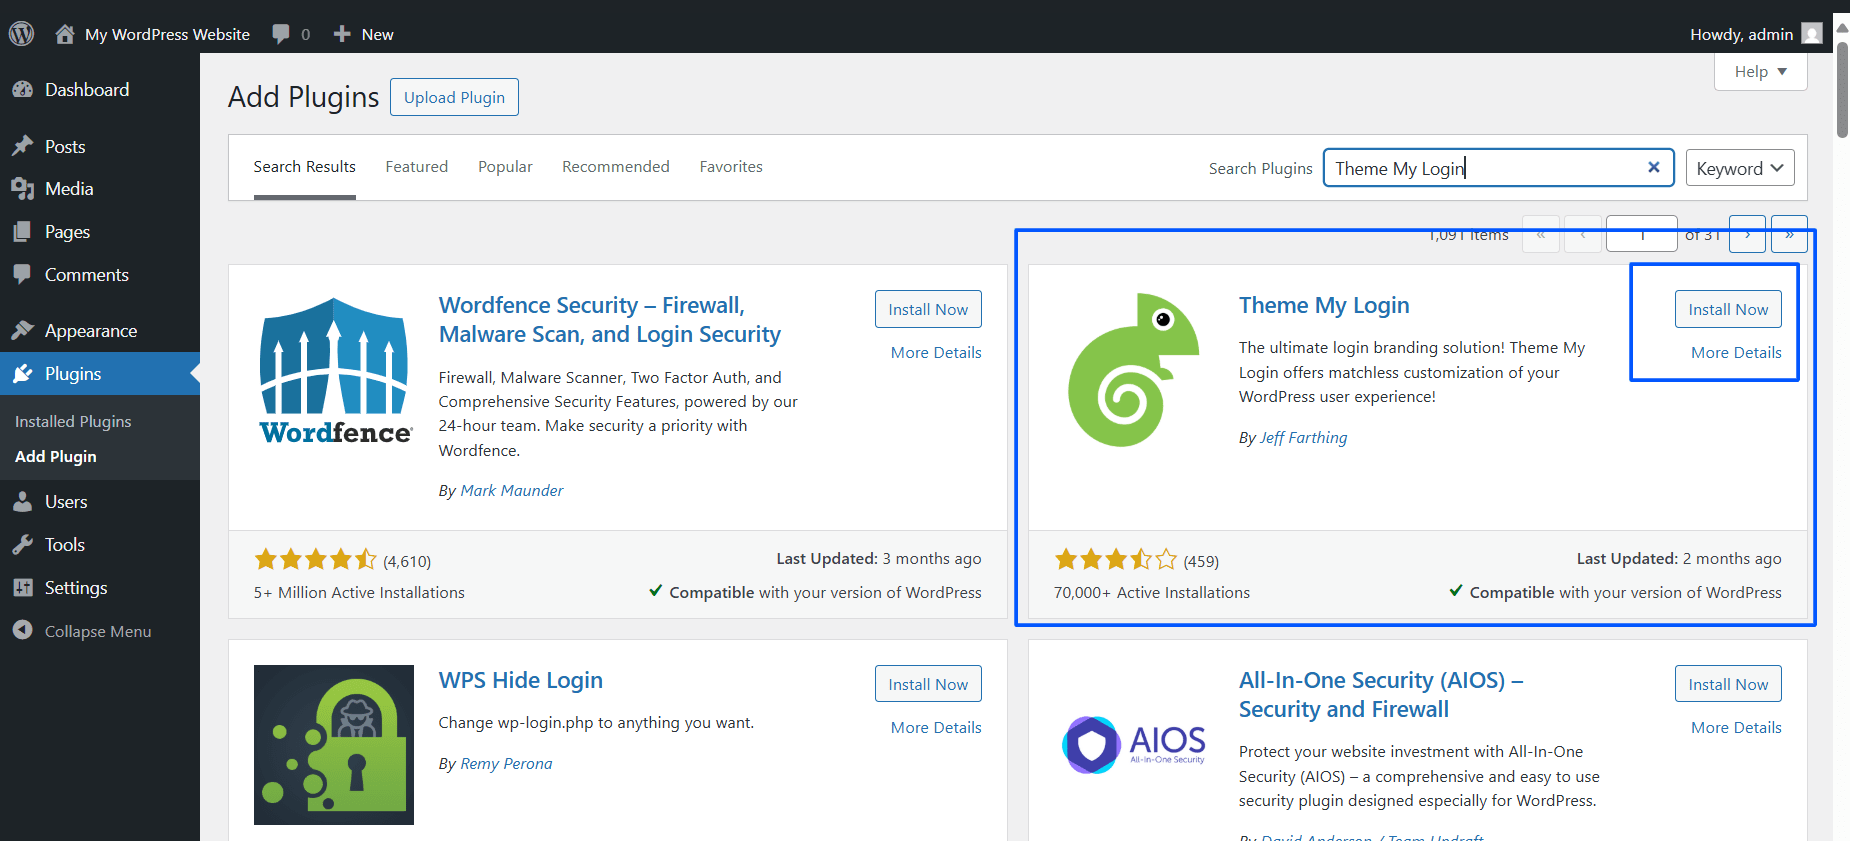Open Posts in the sidebar
The width and height of the screenshot is (1850, 841).
[100, 146]
